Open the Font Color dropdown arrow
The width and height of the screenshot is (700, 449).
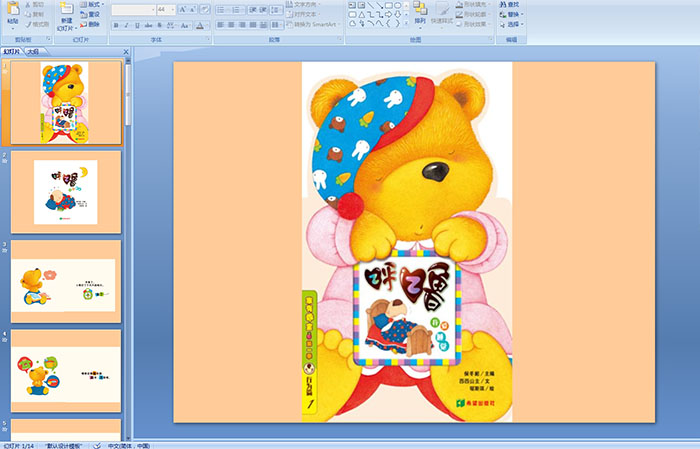[x=208, y=25]
